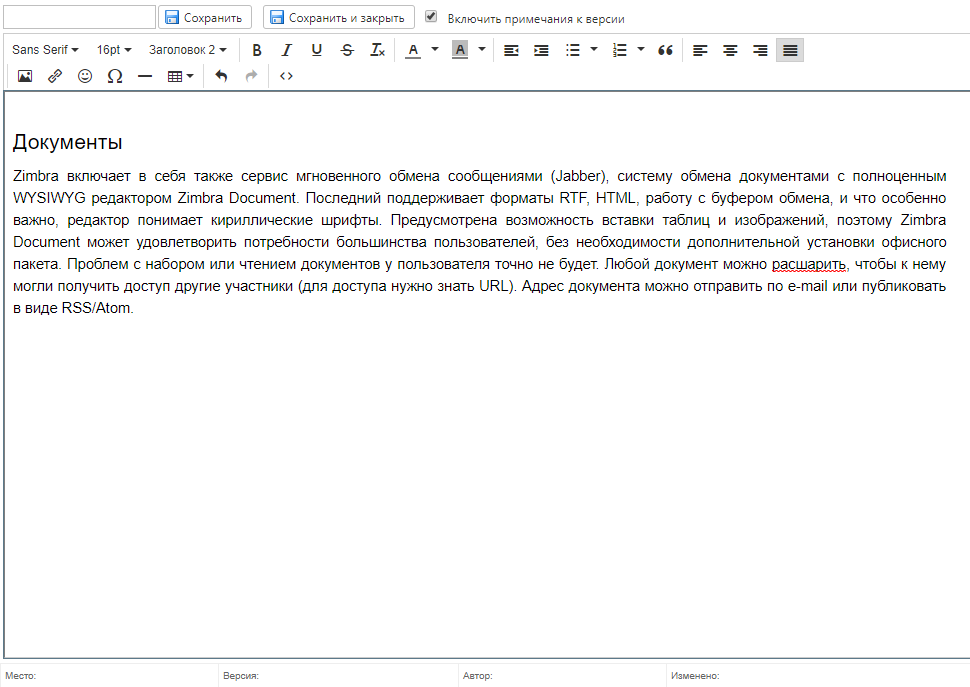Image resolution: width=970 pixels, height=687 pixels.
Task: Decrease the paragraph indent
Action: pyautogui.click(x=511, y=50)
